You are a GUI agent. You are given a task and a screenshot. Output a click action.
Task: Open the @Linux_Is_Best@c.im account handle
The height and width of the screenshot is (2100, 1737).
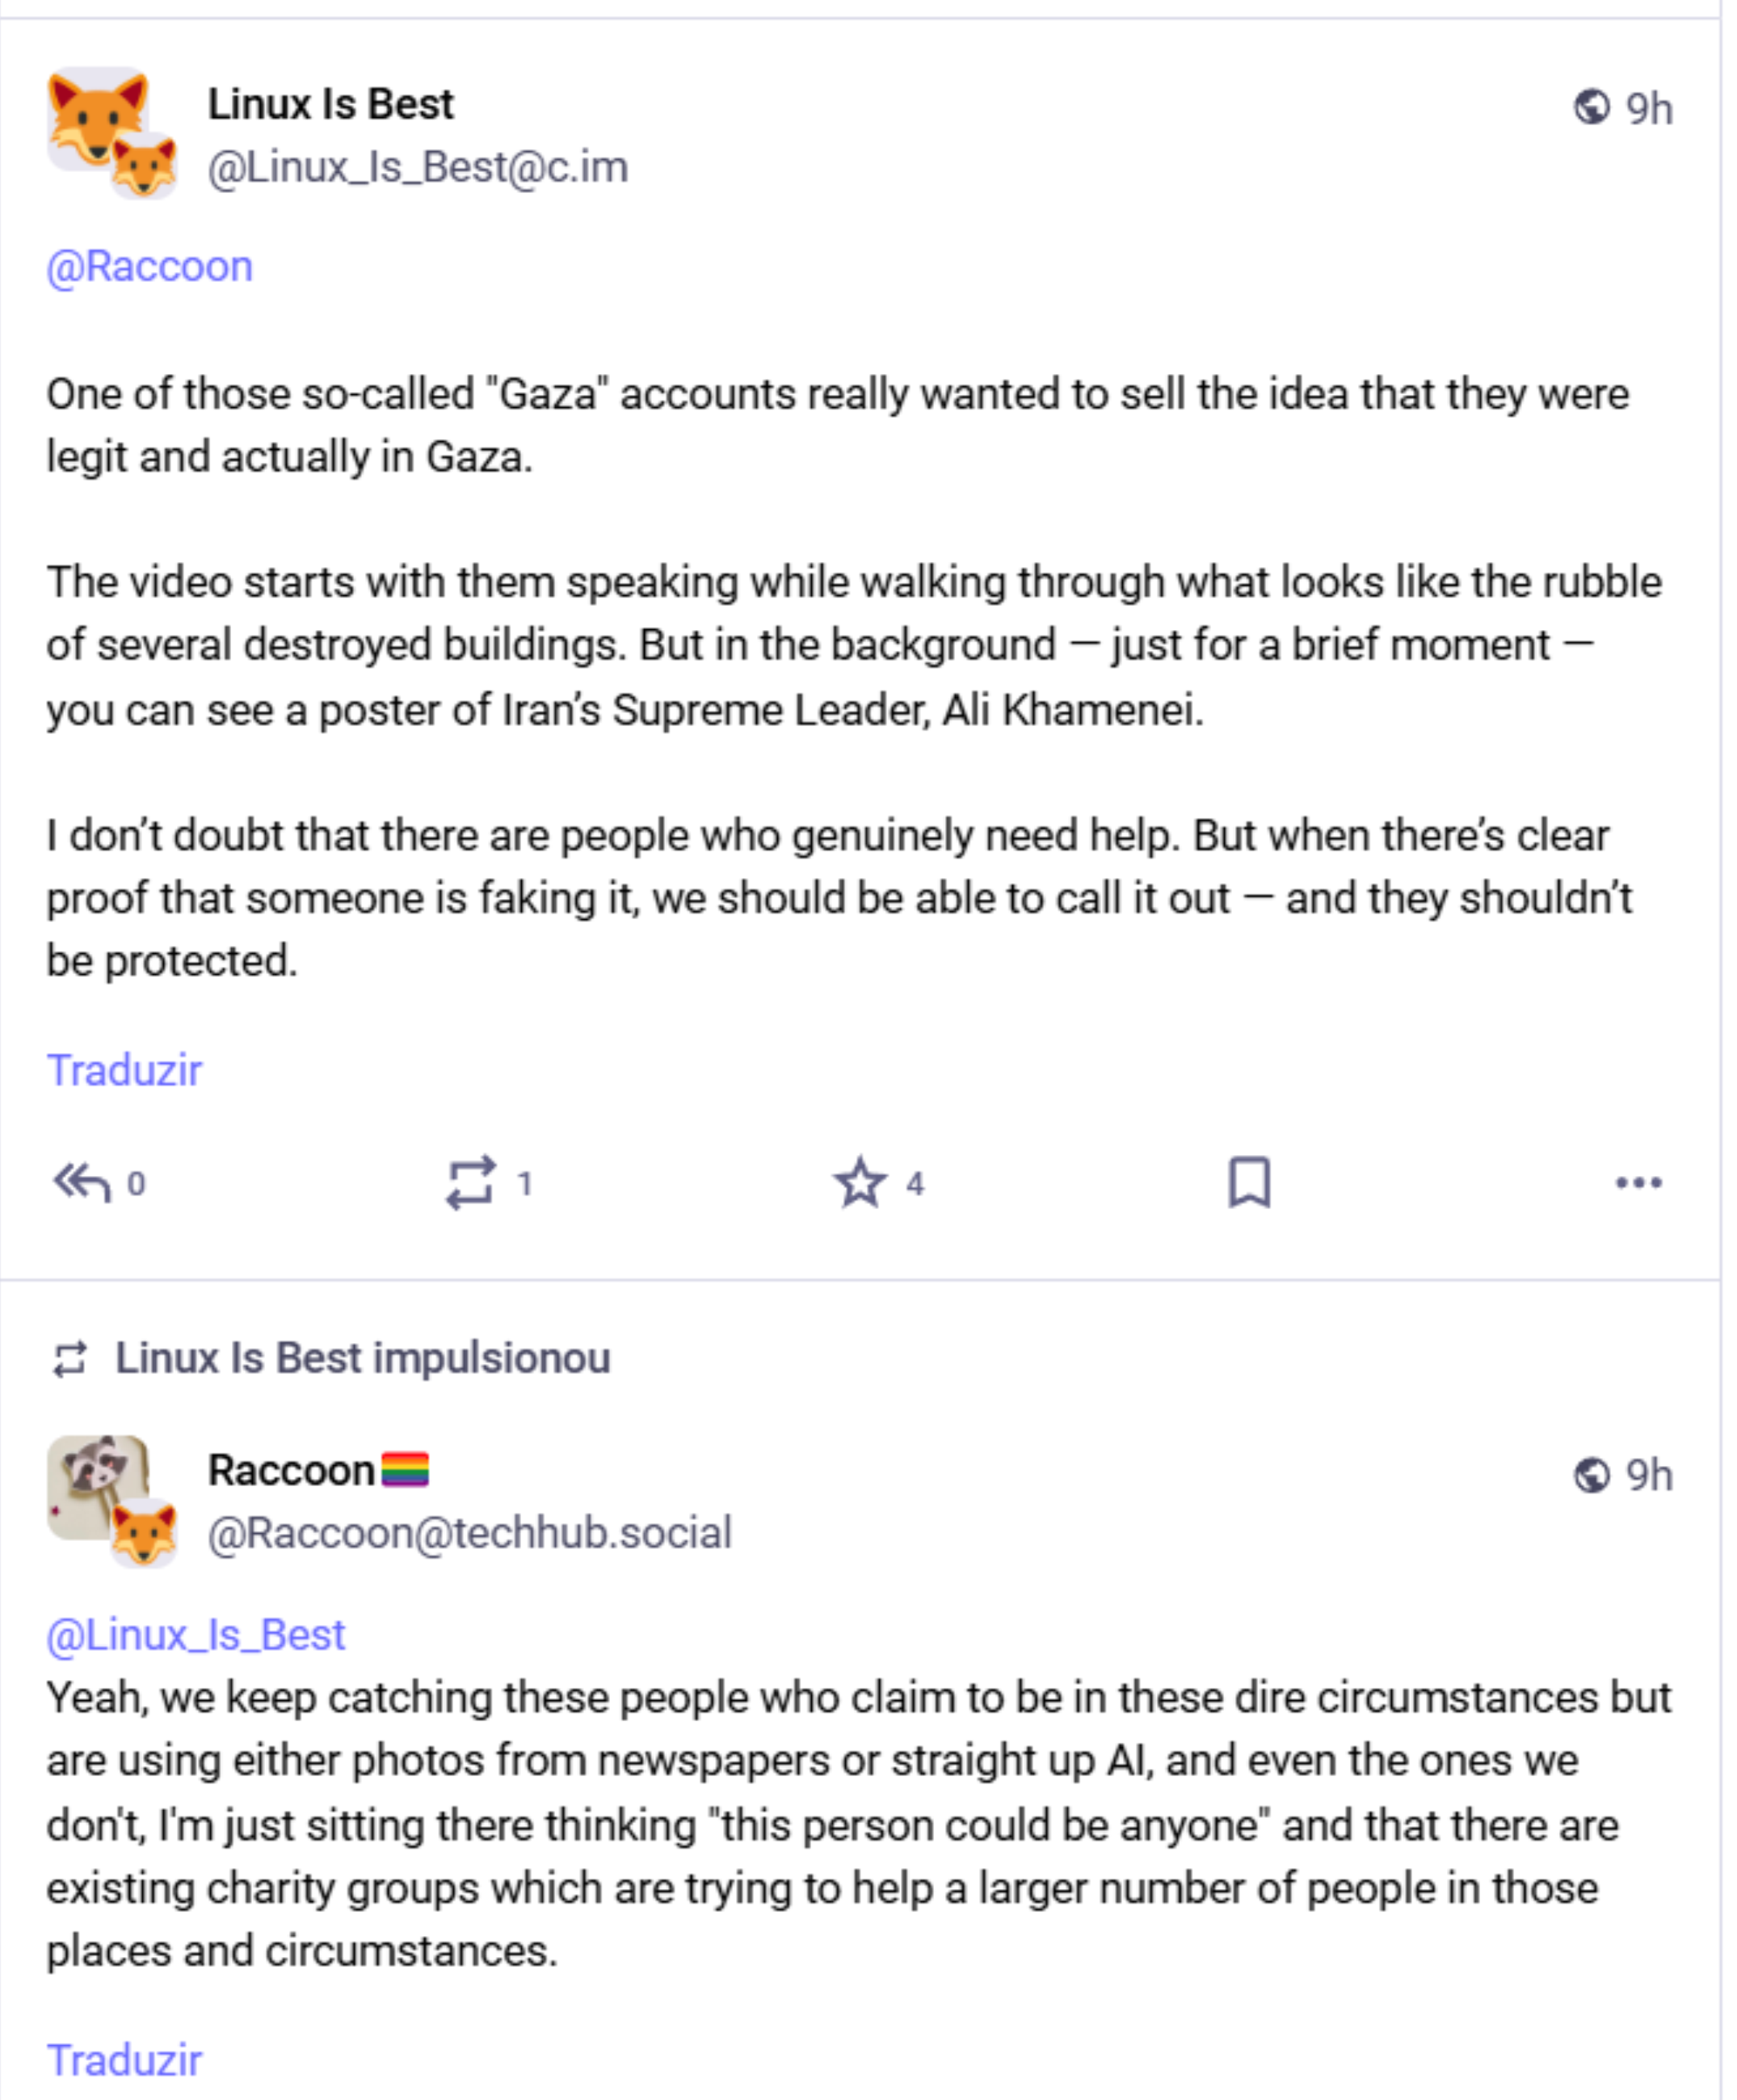pos(418,167)
